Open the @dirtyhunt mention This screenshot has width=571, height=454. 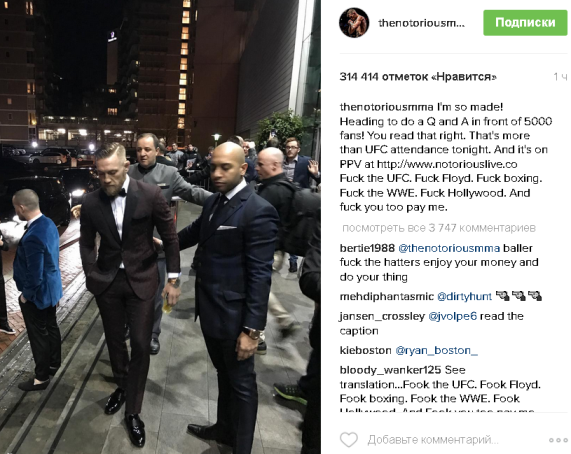pos(464,297)
